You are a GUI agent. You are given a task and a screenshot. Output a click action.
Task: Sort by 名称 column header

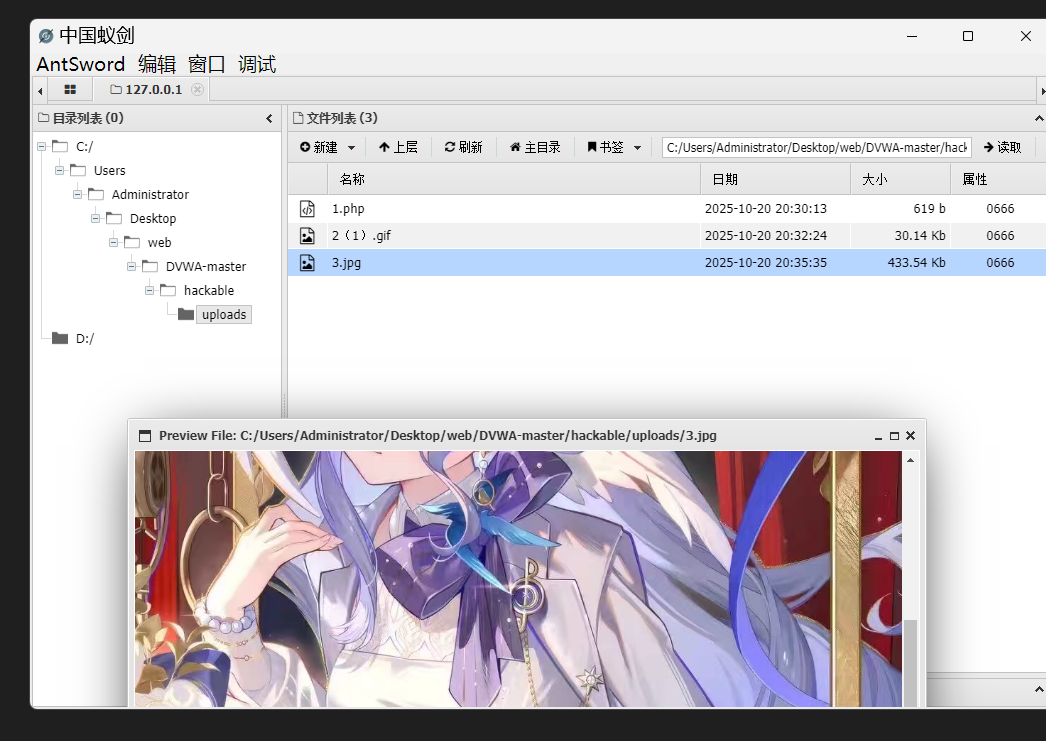[x=514, y=179]
